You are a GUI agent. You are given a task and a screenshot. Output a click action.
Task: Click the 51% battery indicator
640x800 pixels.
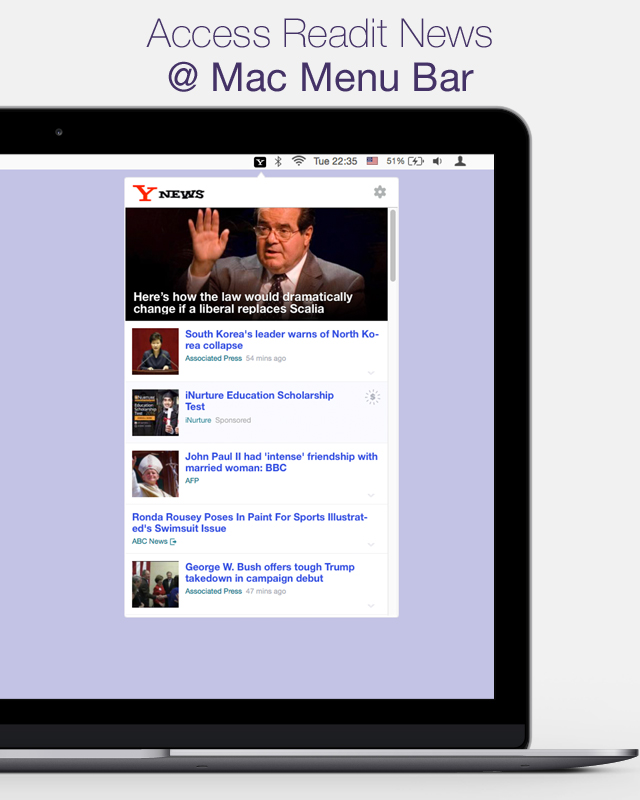[x=405, y=161]
